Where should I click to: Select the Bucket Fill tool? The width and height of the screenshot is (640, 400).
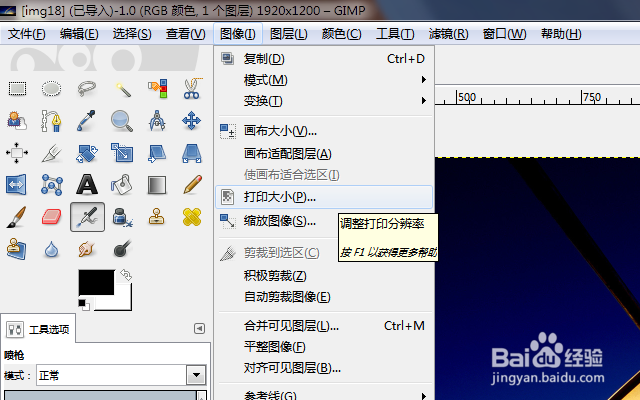click(x=122, y=184)
